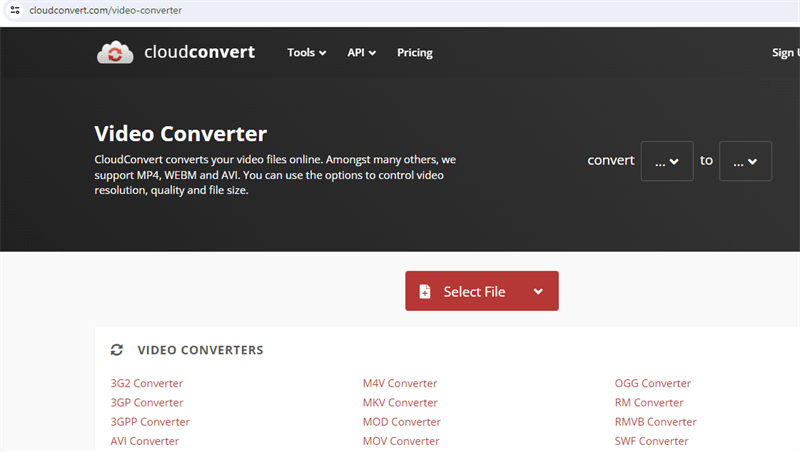Open the RMVB Converter link
Image resolution: width=800 pixels, height=452 pixels.
pyautogui.click(x=656, y=422)
